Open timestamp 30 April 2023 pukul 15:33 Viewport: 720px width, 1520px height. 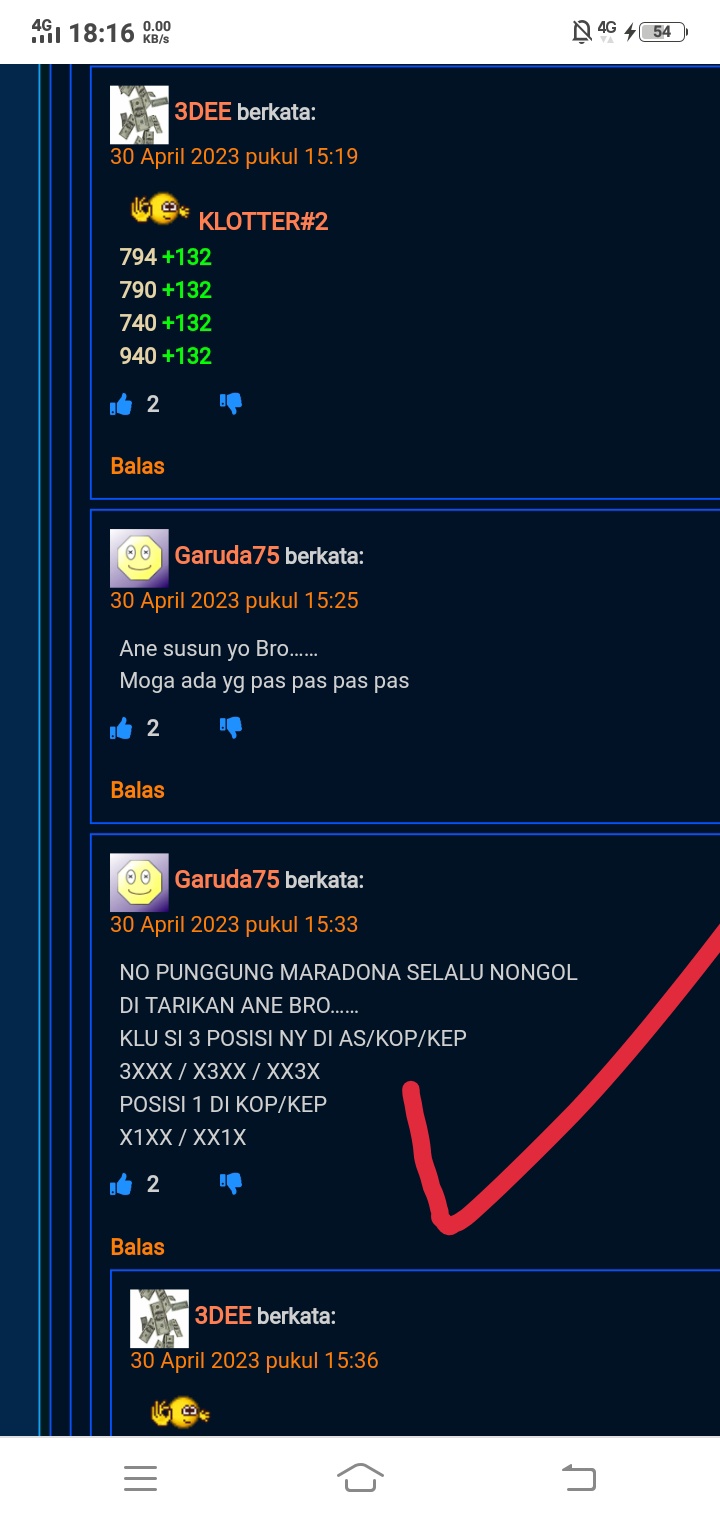234,924
